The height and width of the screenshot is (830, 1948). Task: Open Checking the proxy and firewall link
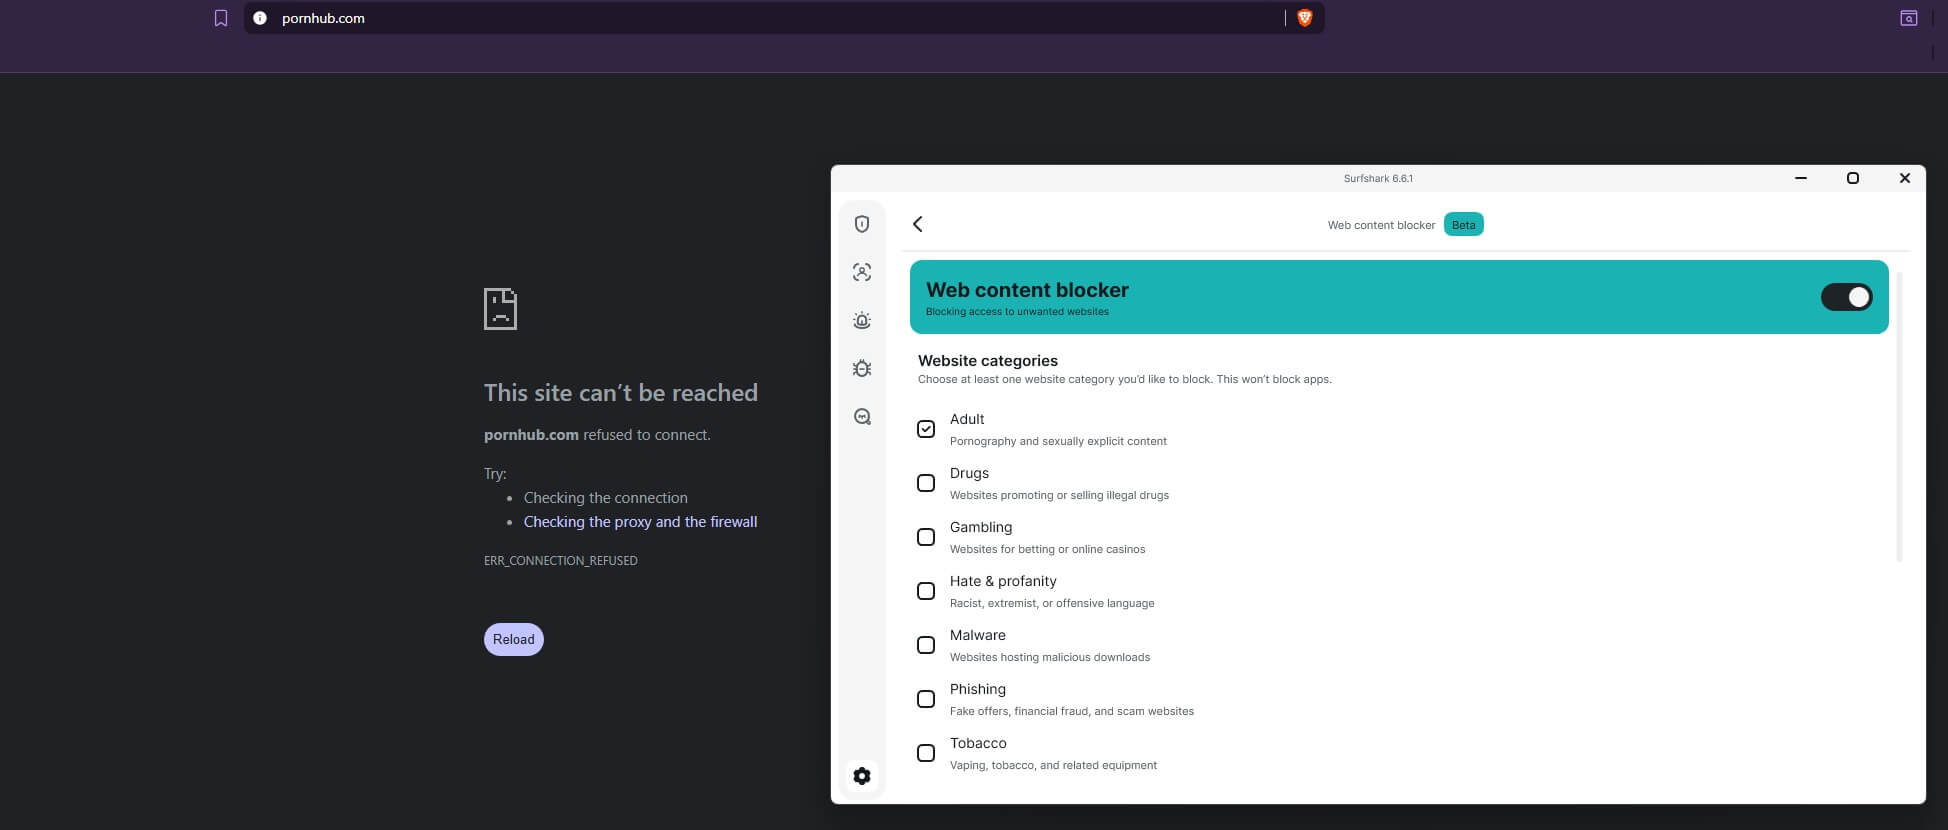(x=640, y=522)
